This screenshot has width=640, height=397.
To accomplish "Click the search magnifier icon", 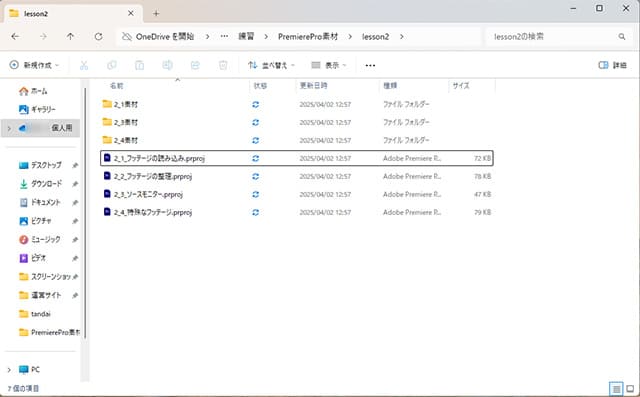I will [x=622, y=37].
